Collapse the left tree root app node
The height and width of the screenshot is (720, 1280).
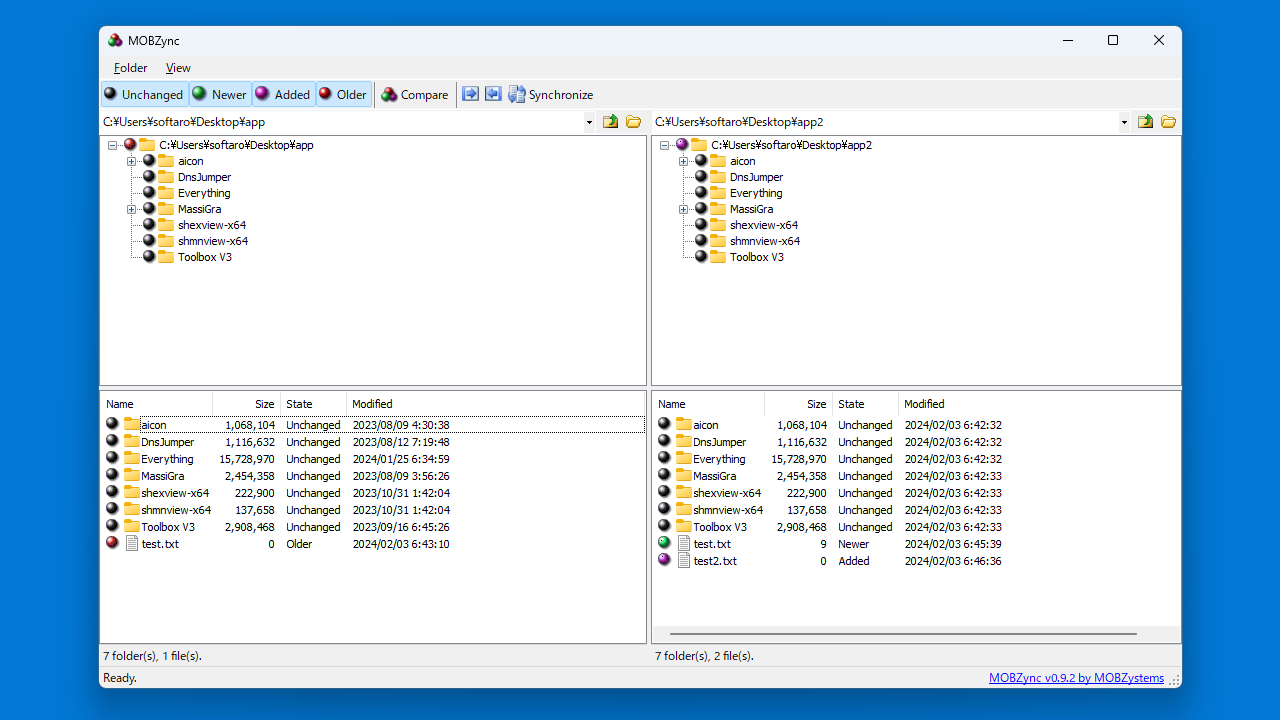(x=113, y=145)
